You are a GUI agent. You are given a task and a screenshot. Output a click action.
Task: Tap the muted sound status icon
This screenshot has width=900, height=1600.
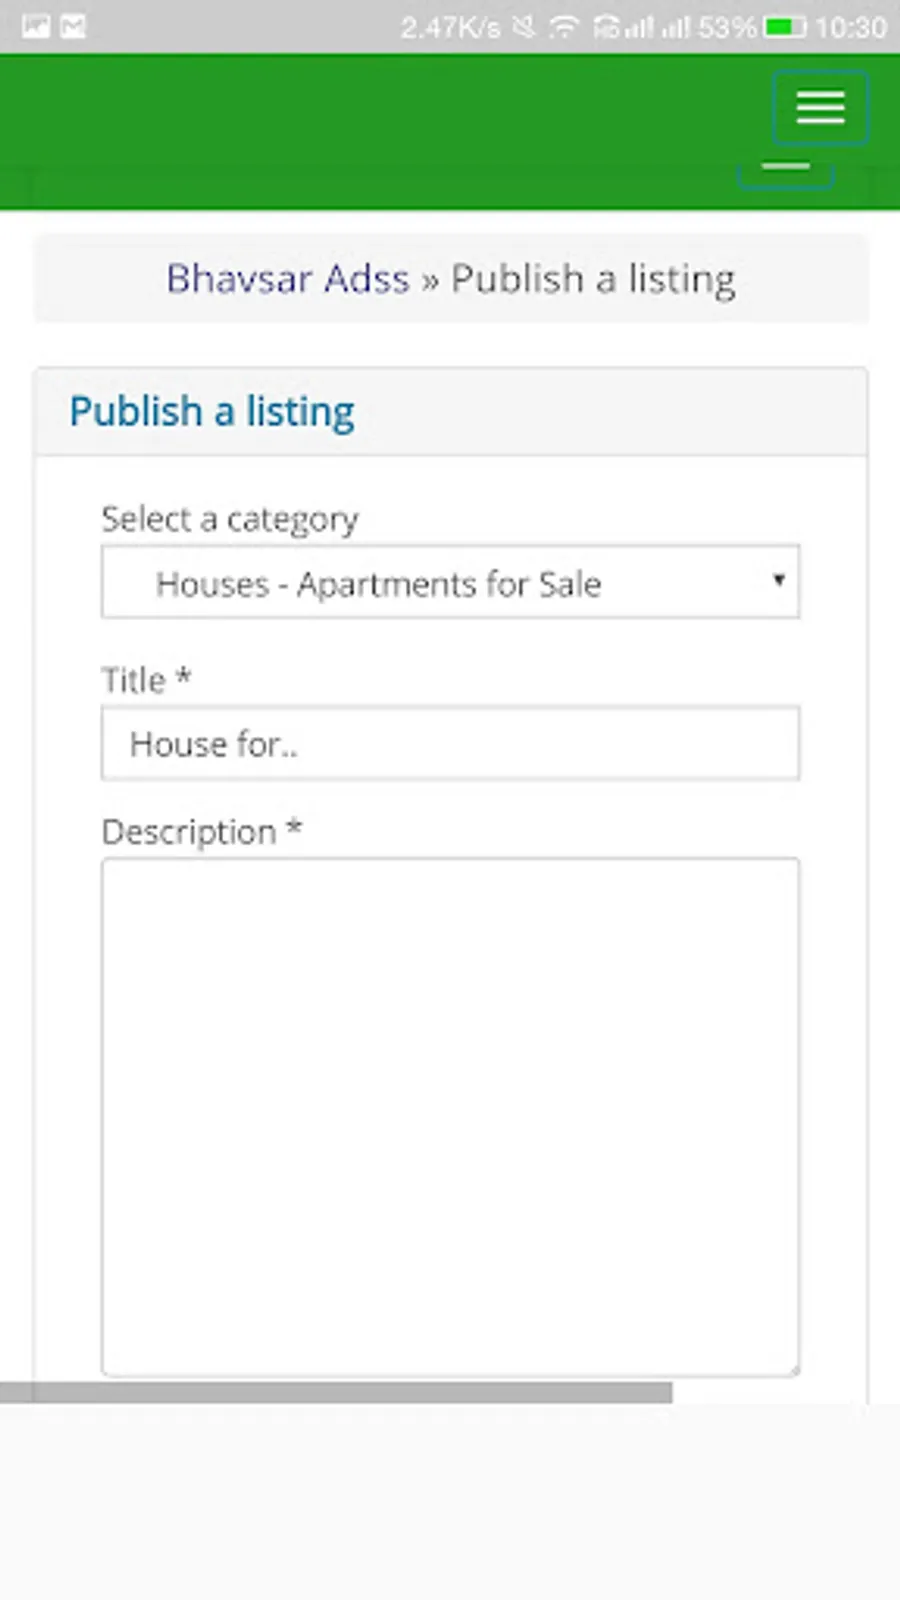click(524, 27)
